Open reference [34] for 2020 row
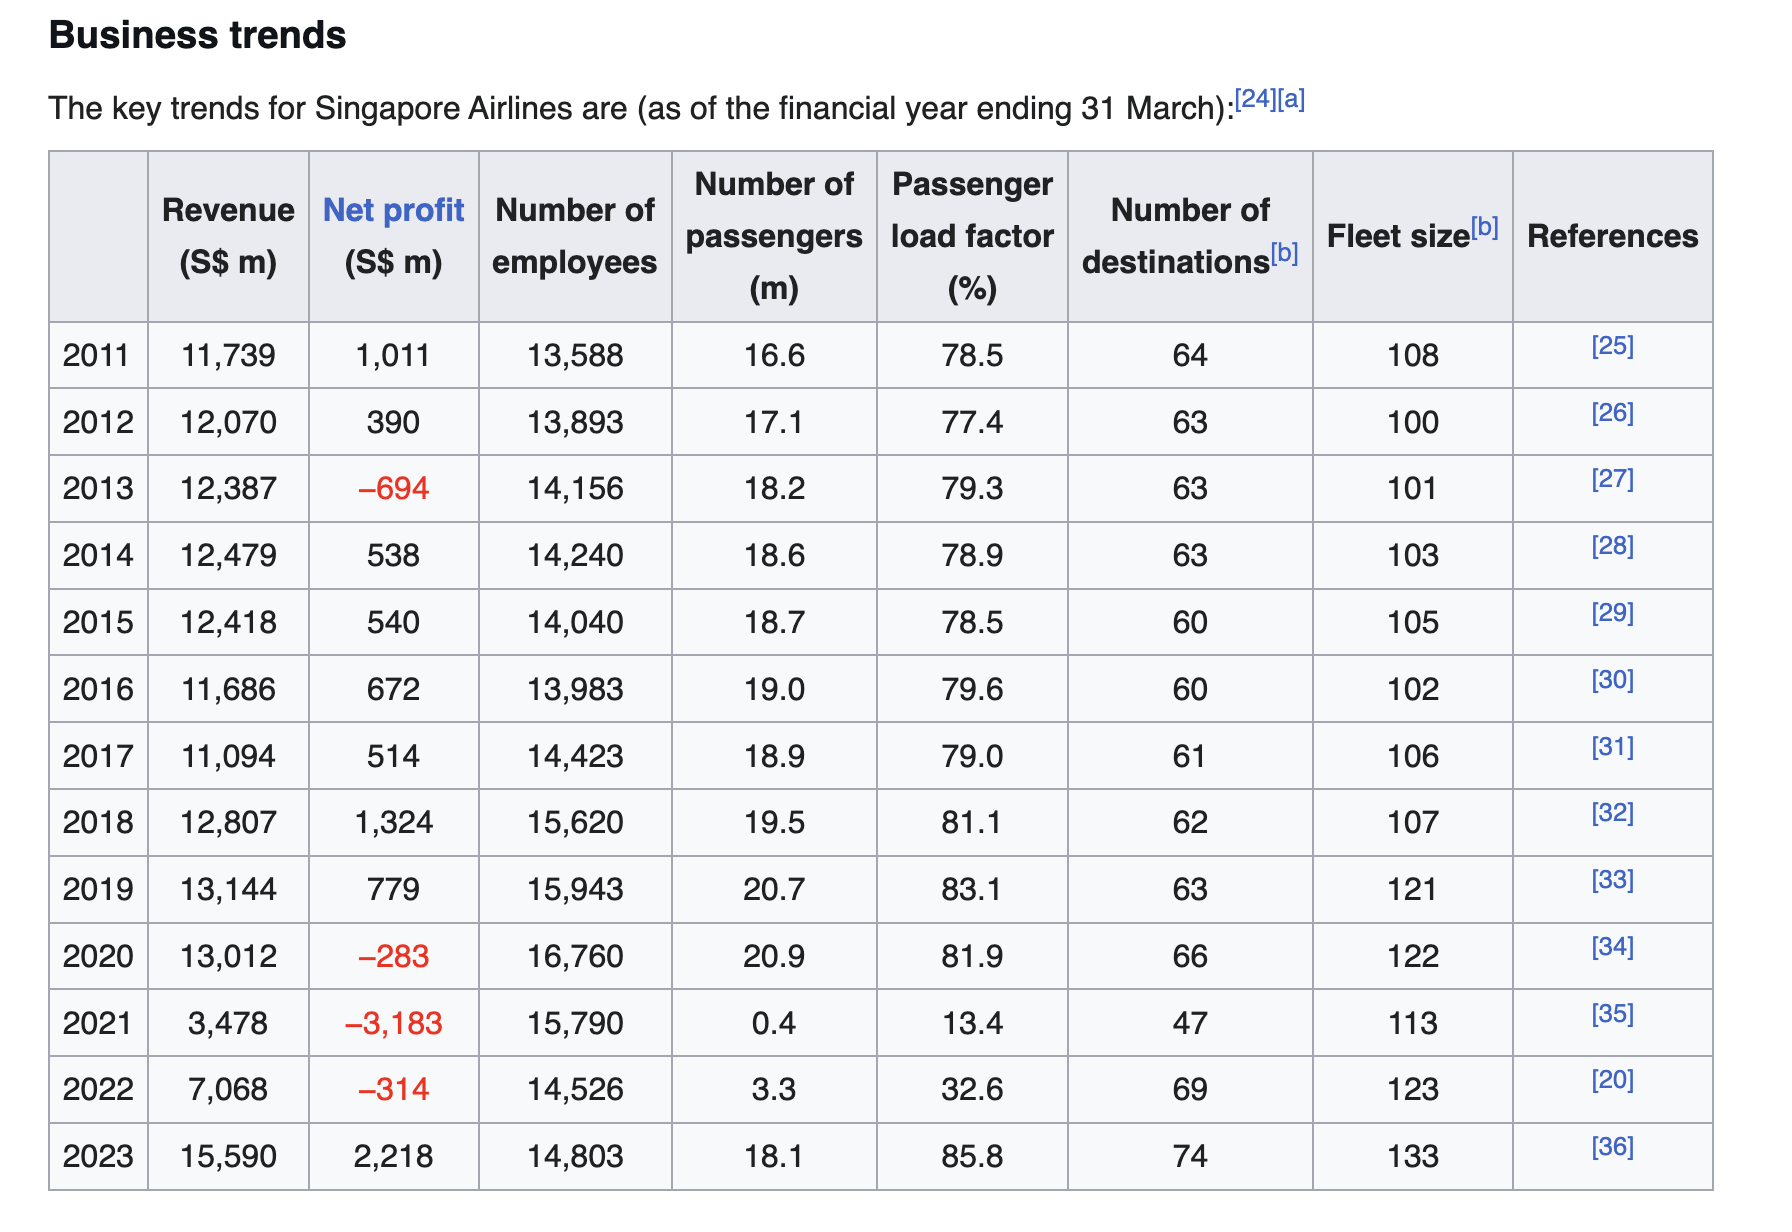This screenshot has height=1232, width=1792. click(x=1612, y=947)
